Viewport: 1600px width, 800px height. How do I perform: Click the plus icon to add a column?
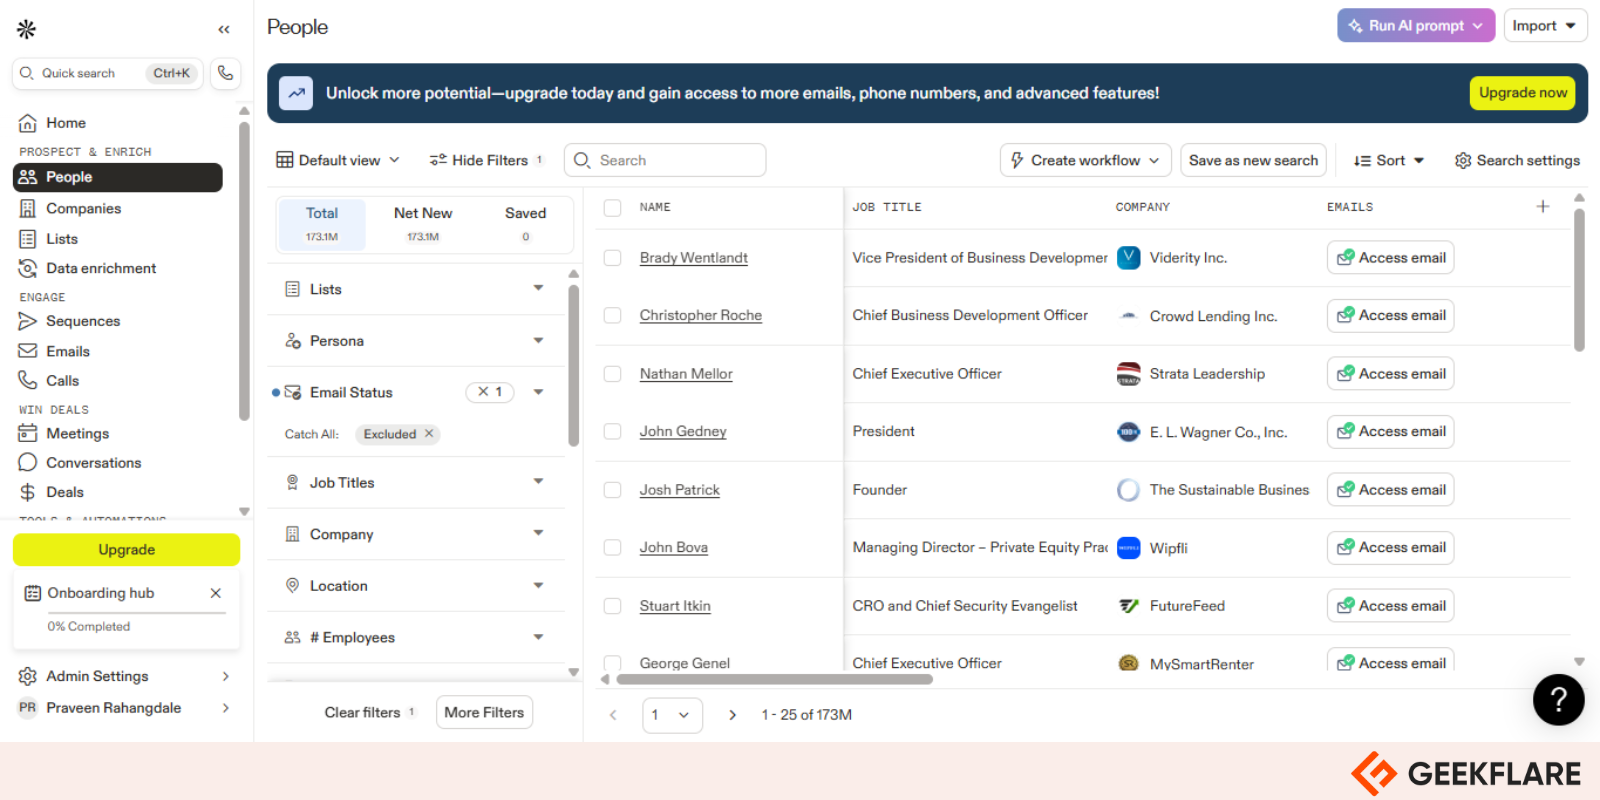[1542, 207]
